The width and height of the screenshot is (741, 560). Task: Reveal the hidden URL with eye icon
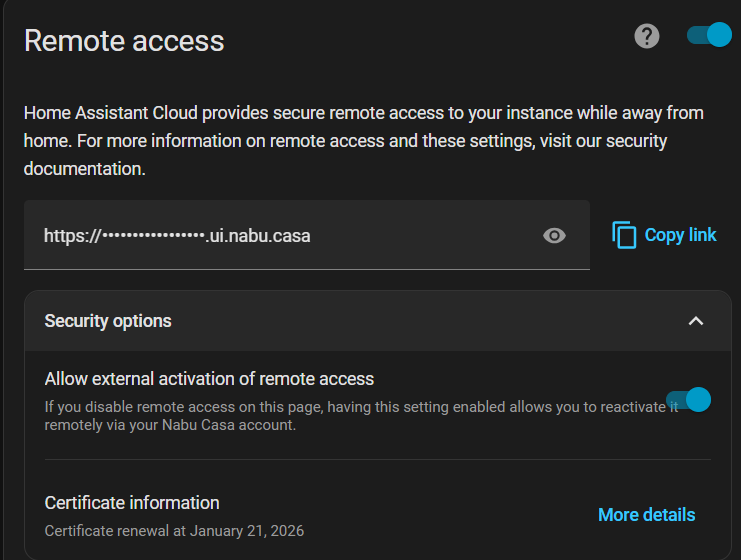554,235
